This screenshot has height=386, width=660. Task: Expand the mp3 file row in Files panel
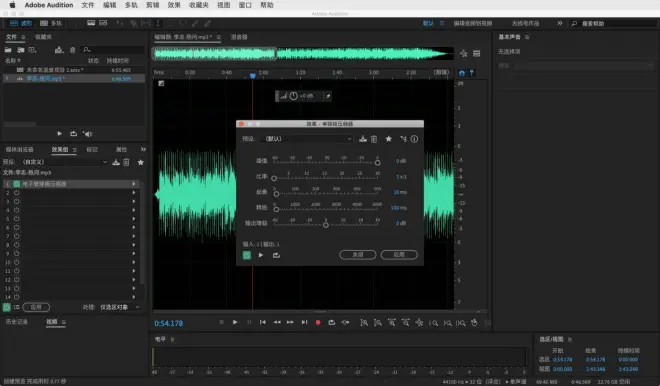7,78
